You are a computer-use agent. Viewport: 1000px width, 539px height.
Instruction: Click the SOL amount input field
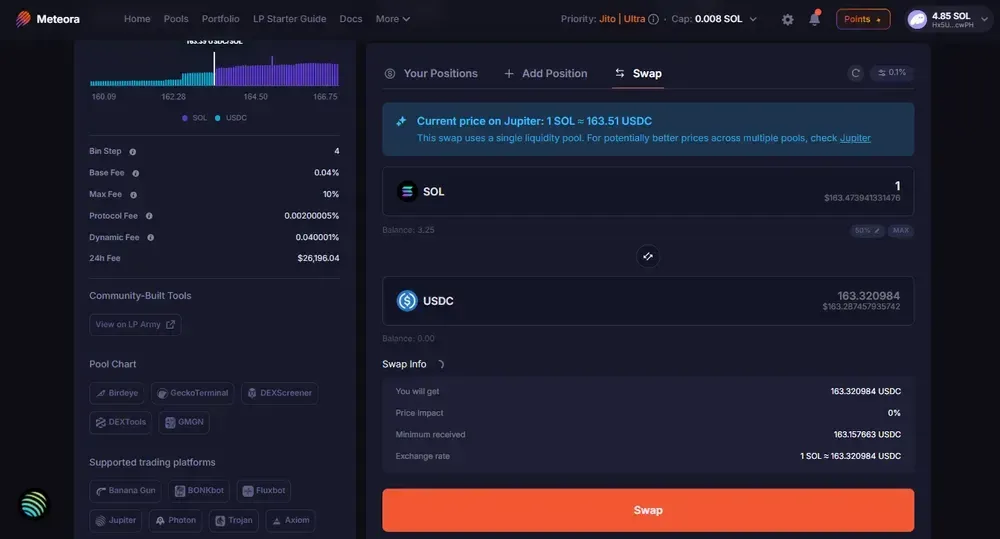click(648, 191)
